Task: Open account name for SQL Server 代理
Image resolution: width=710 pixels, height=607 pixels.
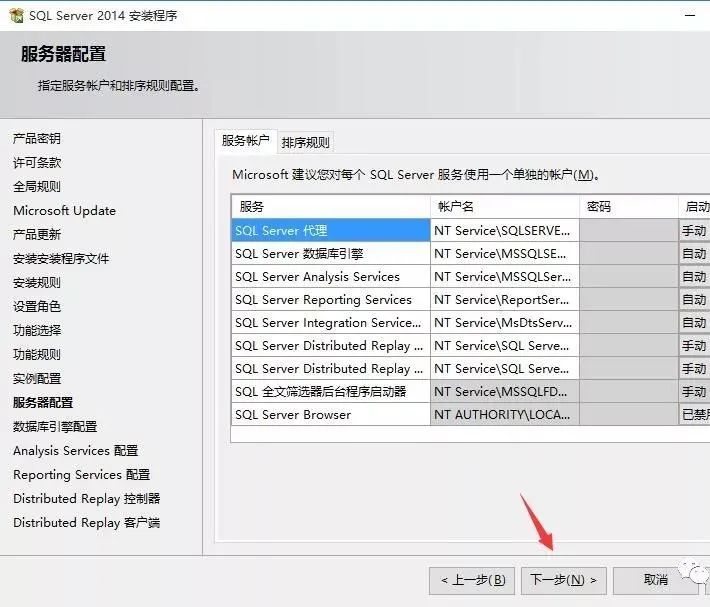Action: pyautogui.click(x=505, y=230)
